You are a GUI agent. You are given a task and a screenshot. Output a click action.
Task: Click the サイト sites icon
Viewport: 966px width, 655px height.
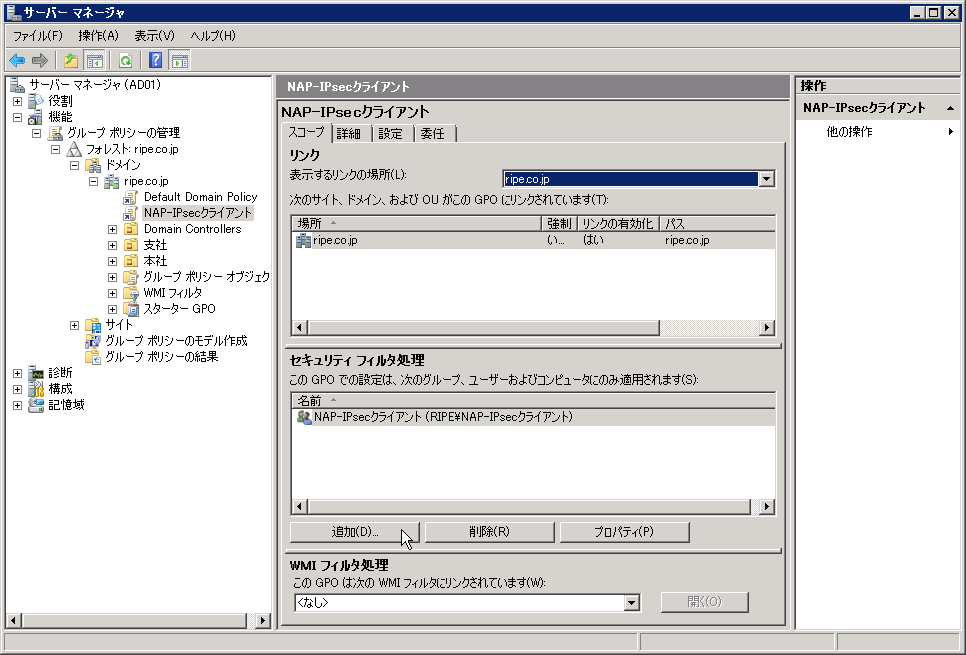tap(93, 325)
